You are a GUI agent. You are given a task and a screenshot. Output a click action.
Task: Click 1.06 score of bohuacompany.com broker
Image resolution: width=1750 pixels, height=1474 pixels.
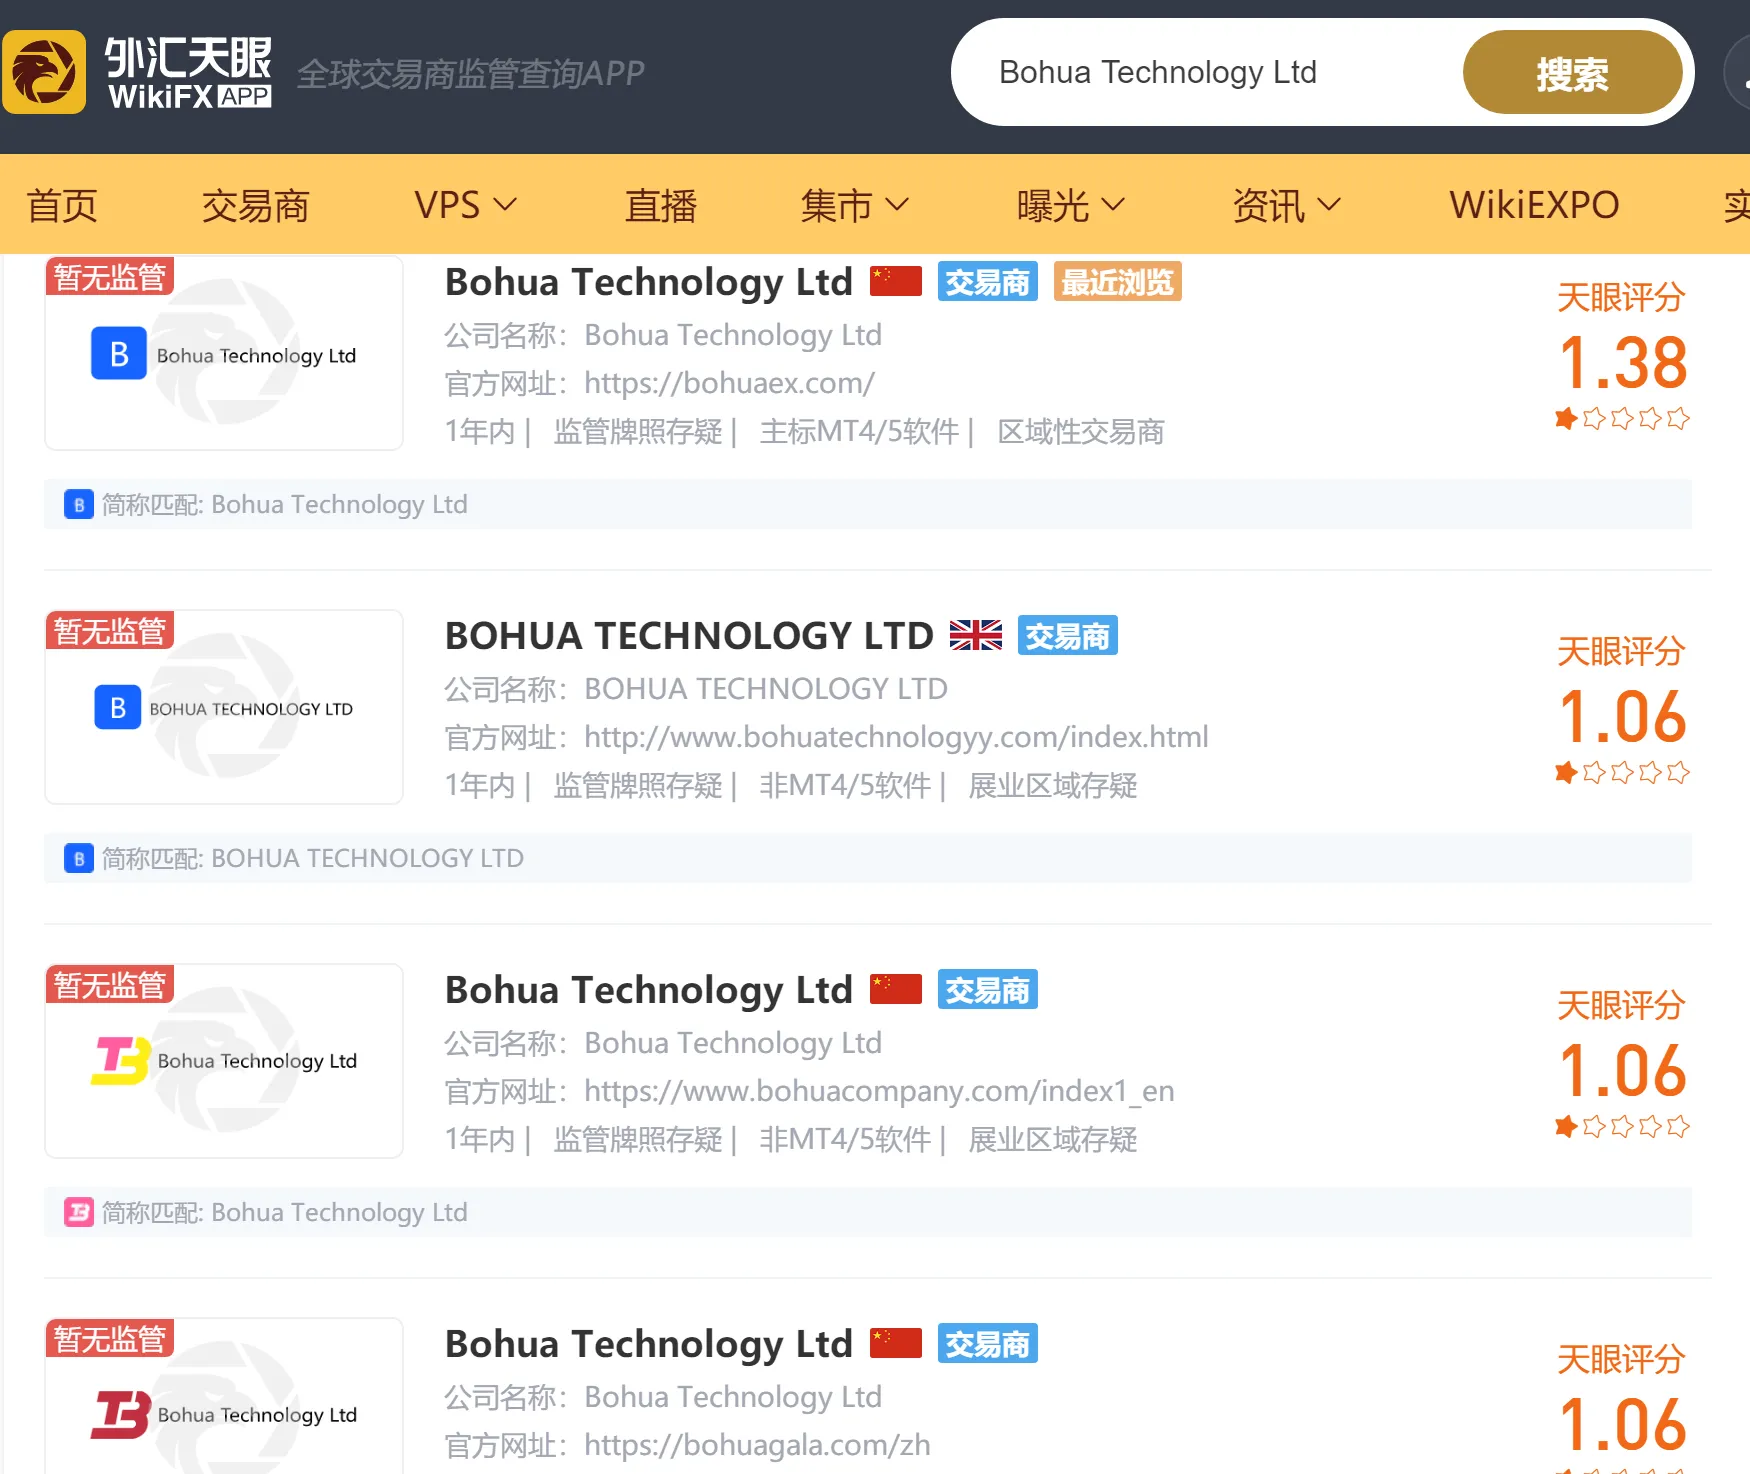(1623, 1070)
